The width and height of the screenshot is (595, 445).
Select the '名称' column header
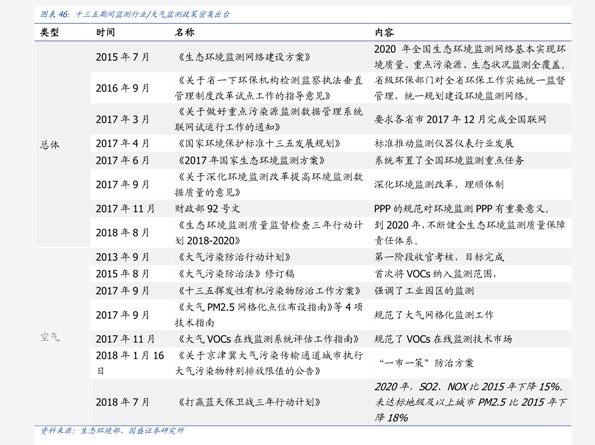184,32
